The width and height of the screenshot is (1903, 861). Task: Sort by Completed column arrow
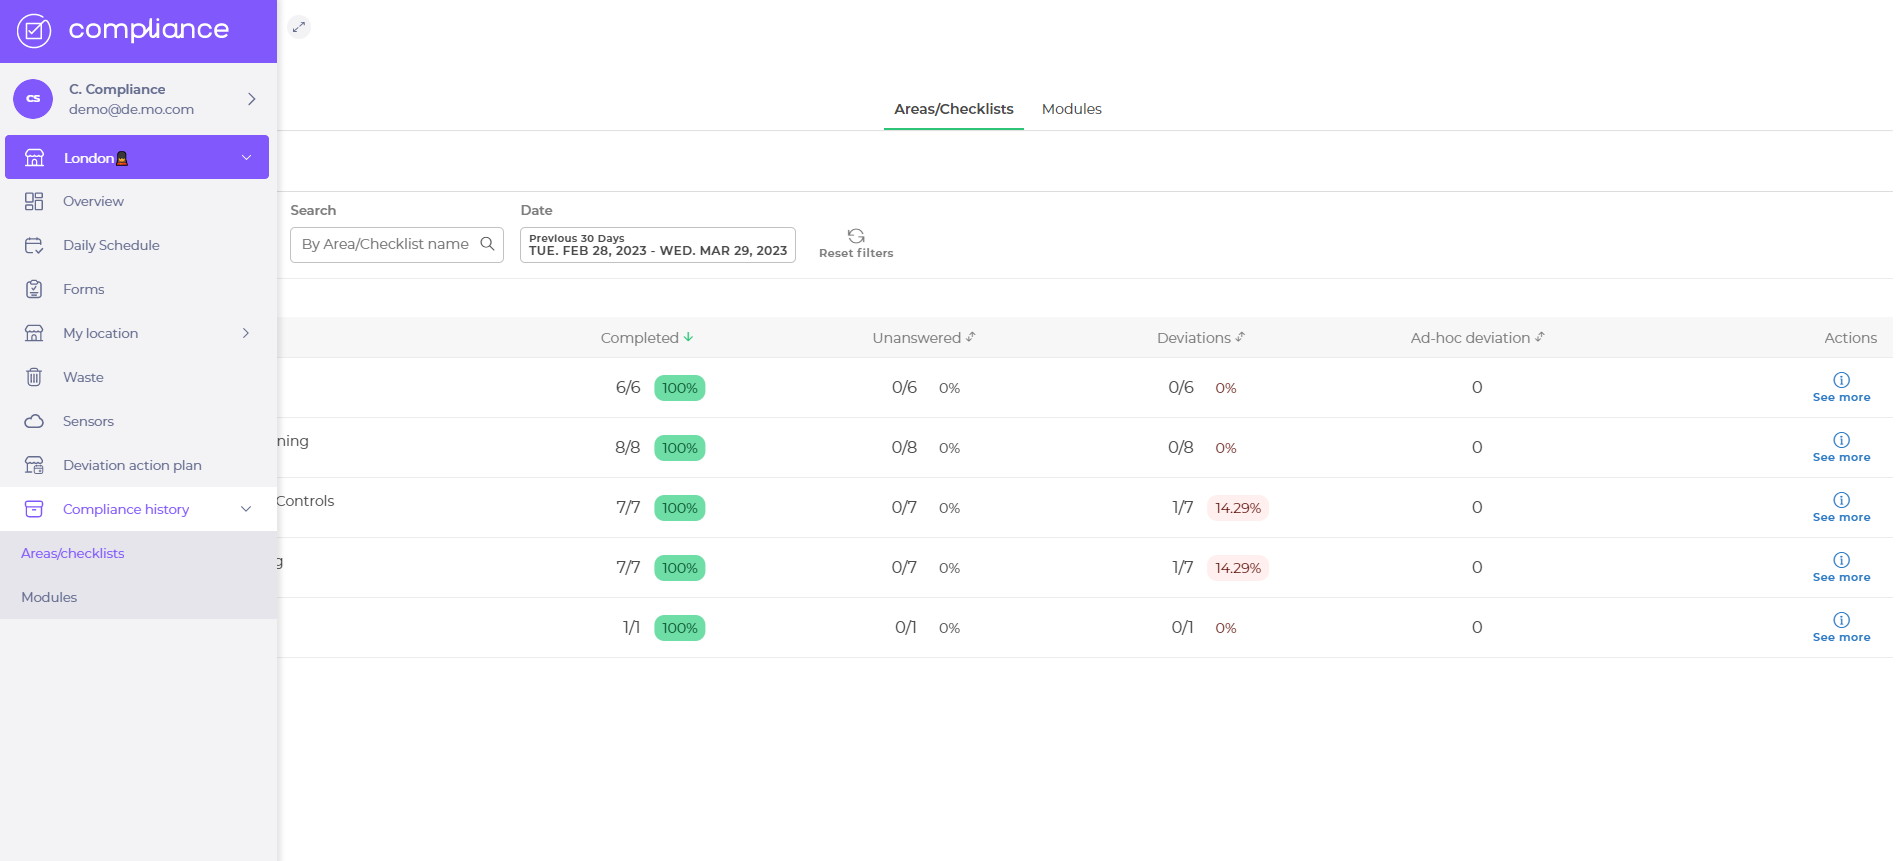pos(688,337)
